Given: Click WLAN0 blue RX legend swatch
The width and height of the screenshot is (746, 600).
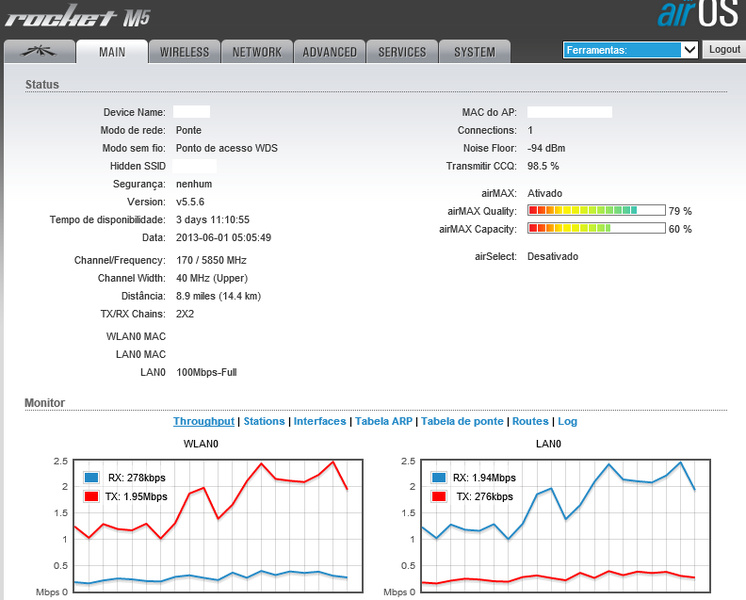Looking at the screenshot, I should pos(91,477).
